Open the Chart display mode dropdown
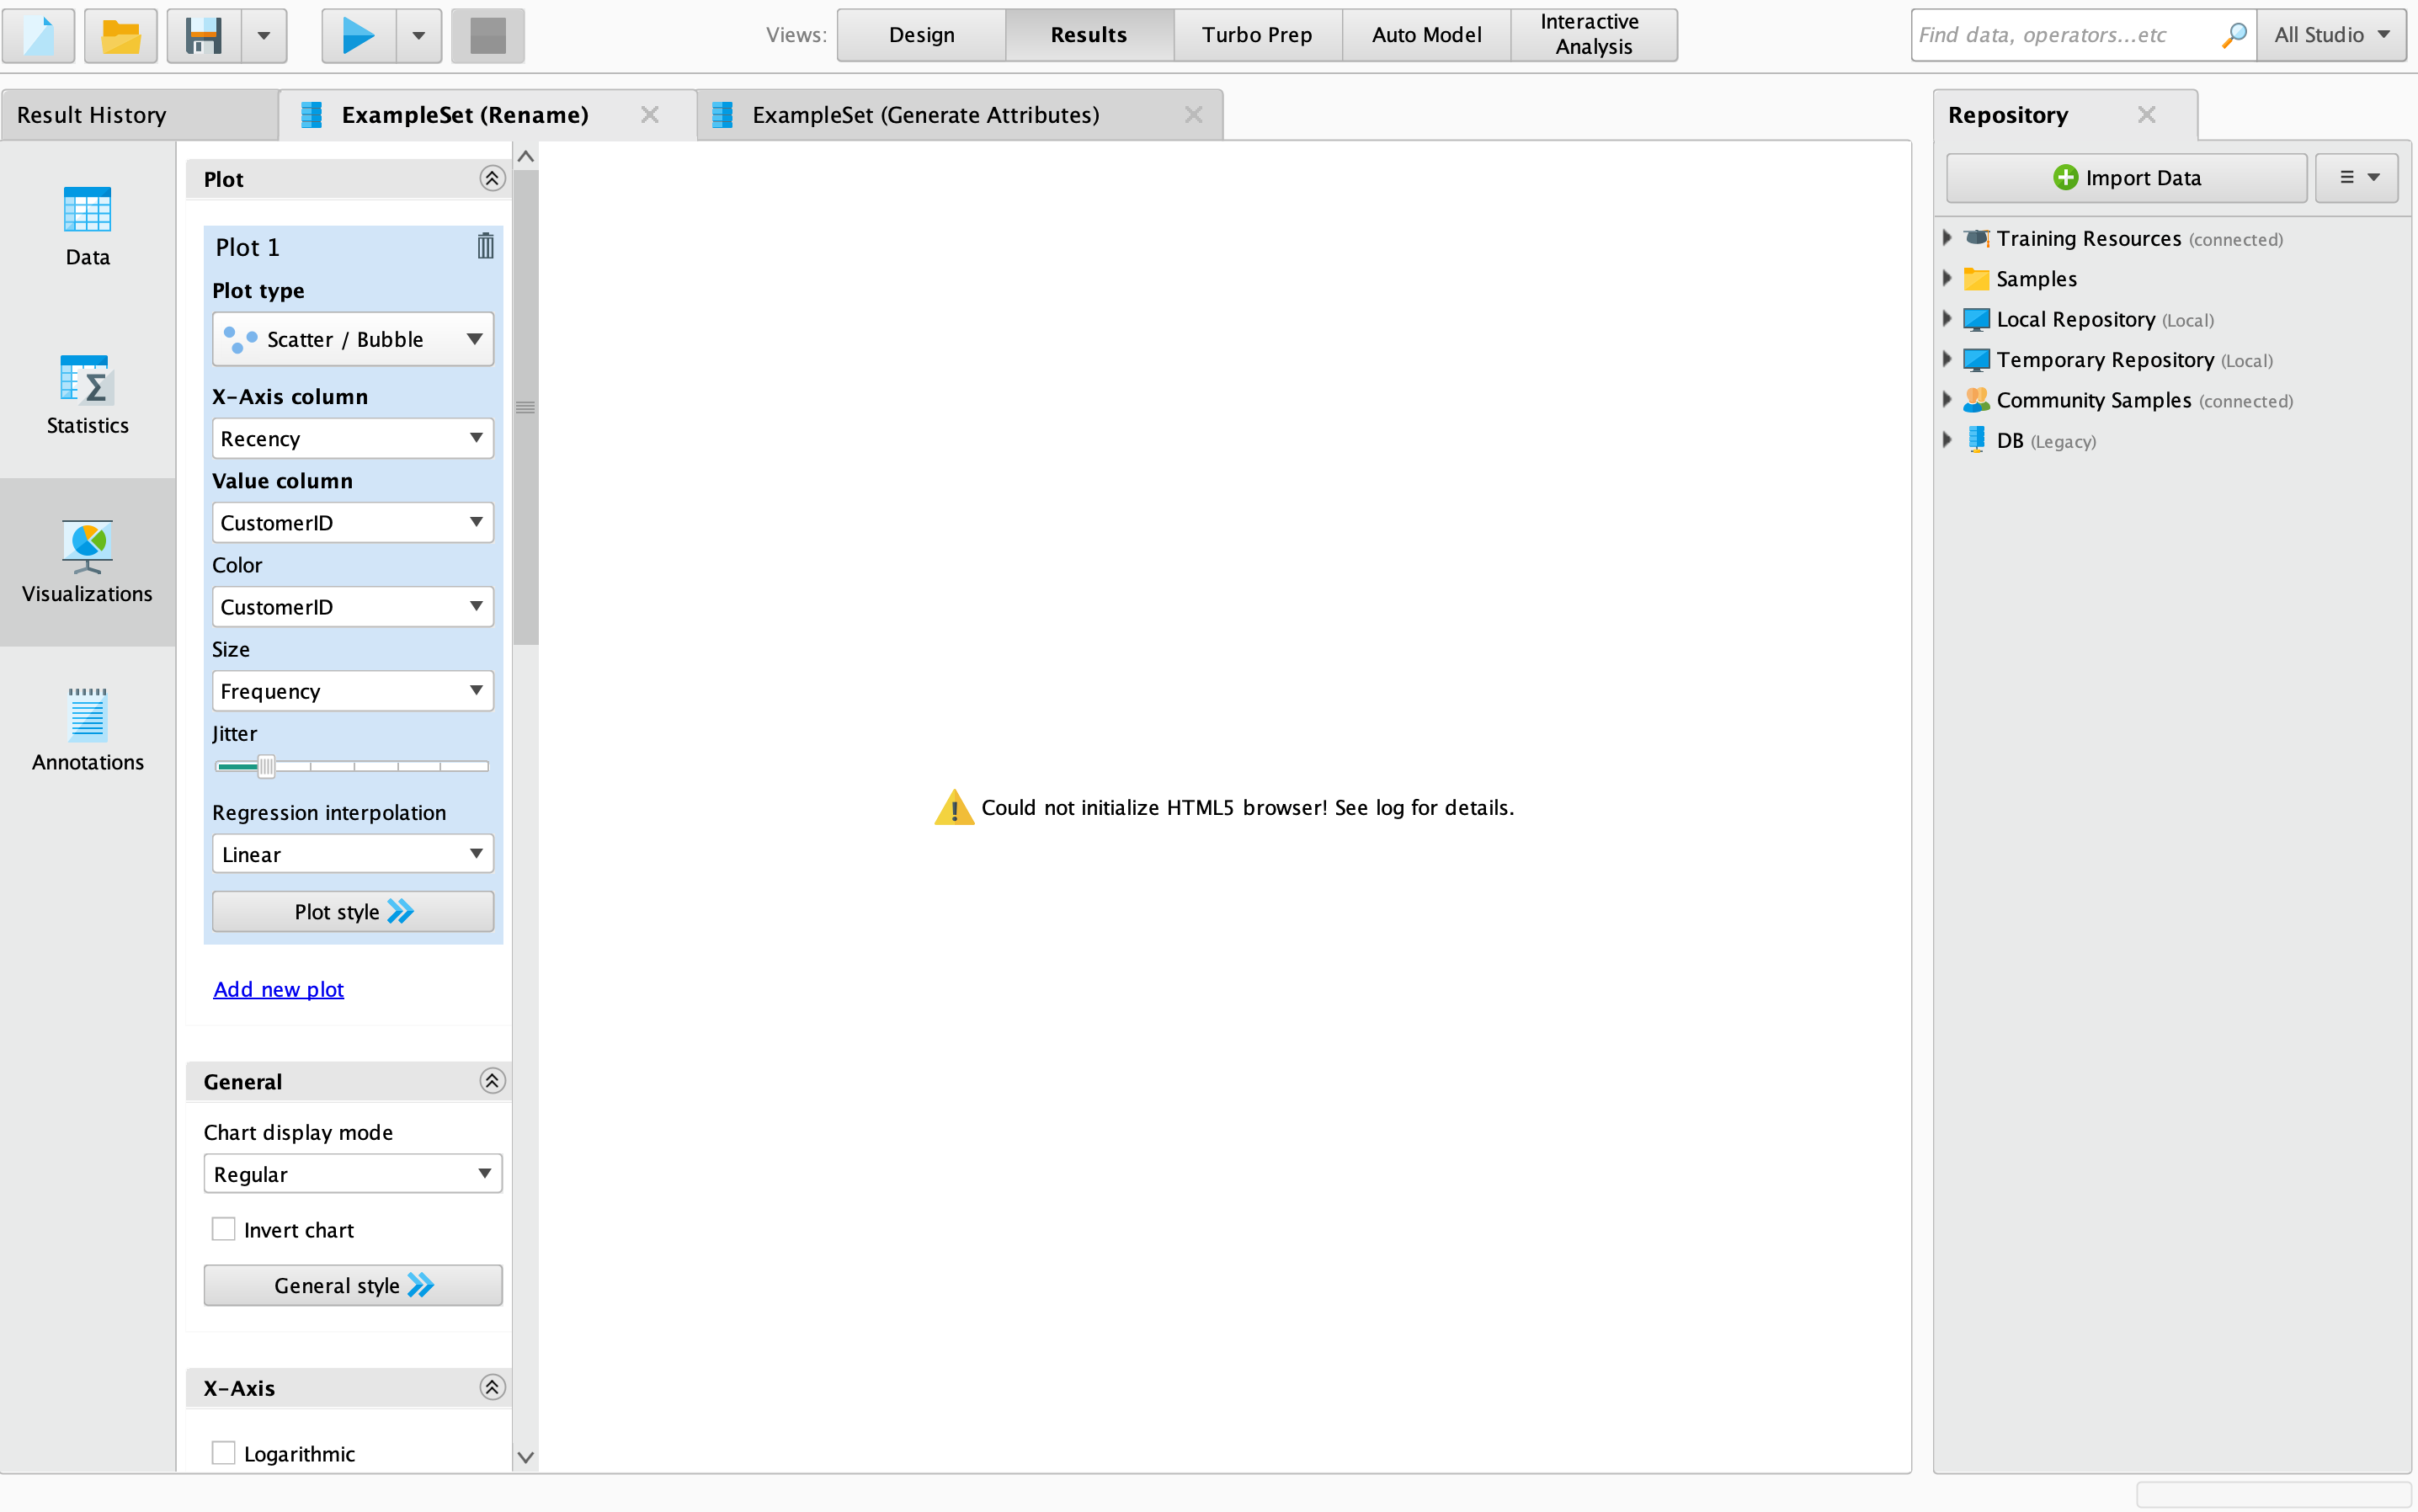 353,1173
